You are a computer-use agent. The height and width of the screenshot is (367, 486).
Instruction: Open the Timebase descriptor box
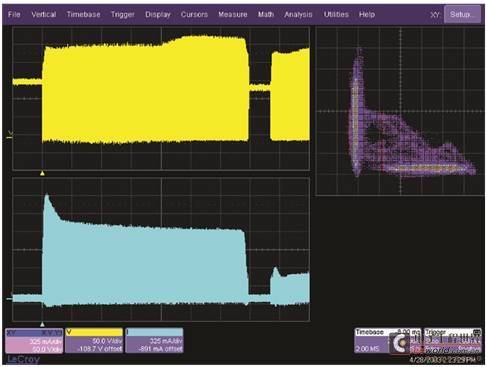tap(388, 341)
